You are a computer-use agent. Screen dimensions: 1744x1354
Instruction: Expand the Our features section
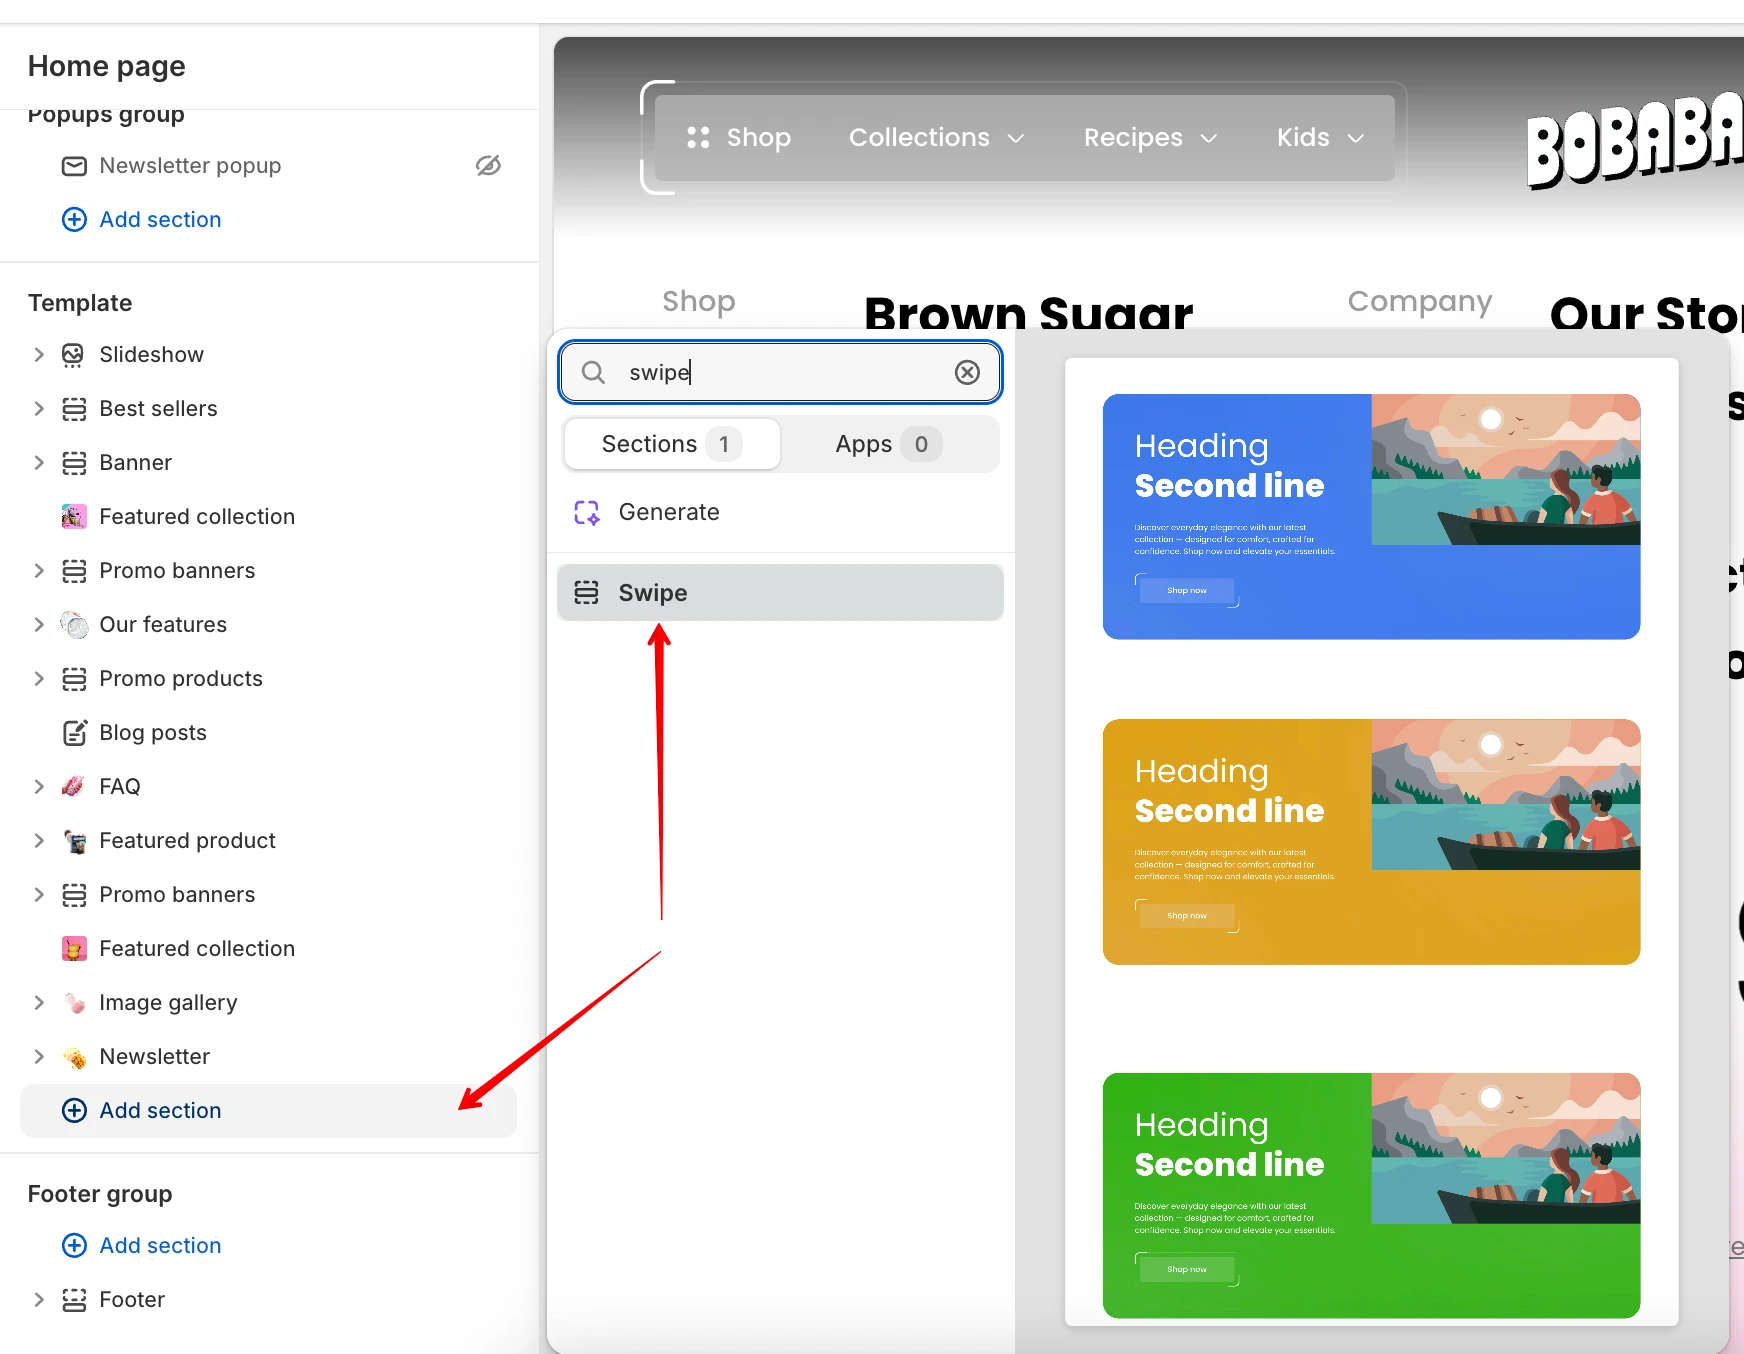tap(39, 625)
